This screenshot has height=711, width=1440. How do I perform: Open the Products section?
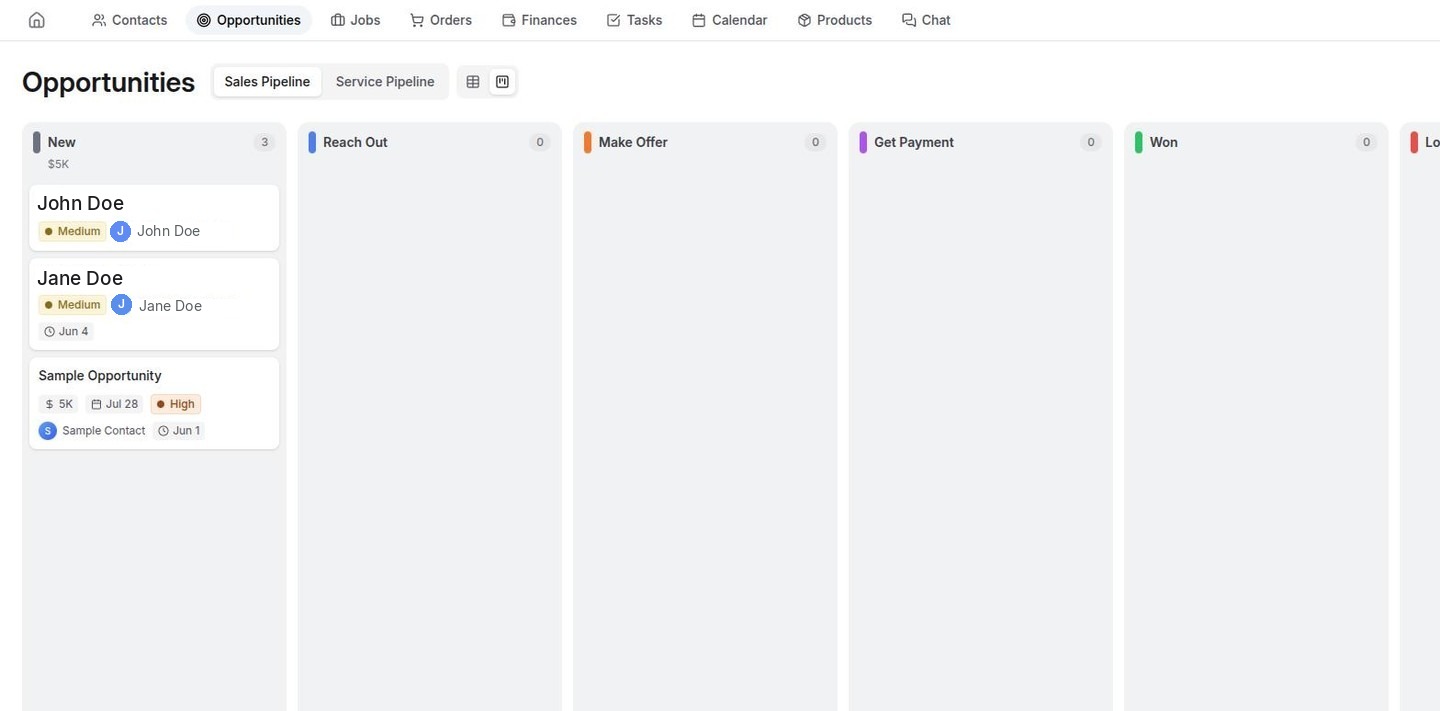834,20
